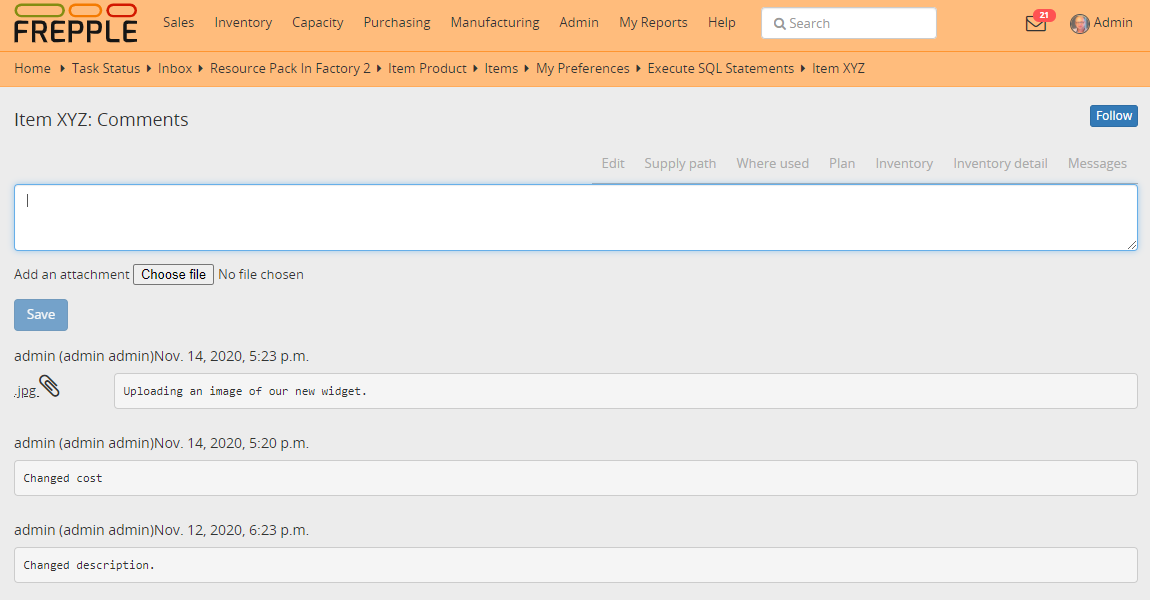1150x600 pixels.
Task: Click Choose file to add attachment
Action: tap(173, 274)
